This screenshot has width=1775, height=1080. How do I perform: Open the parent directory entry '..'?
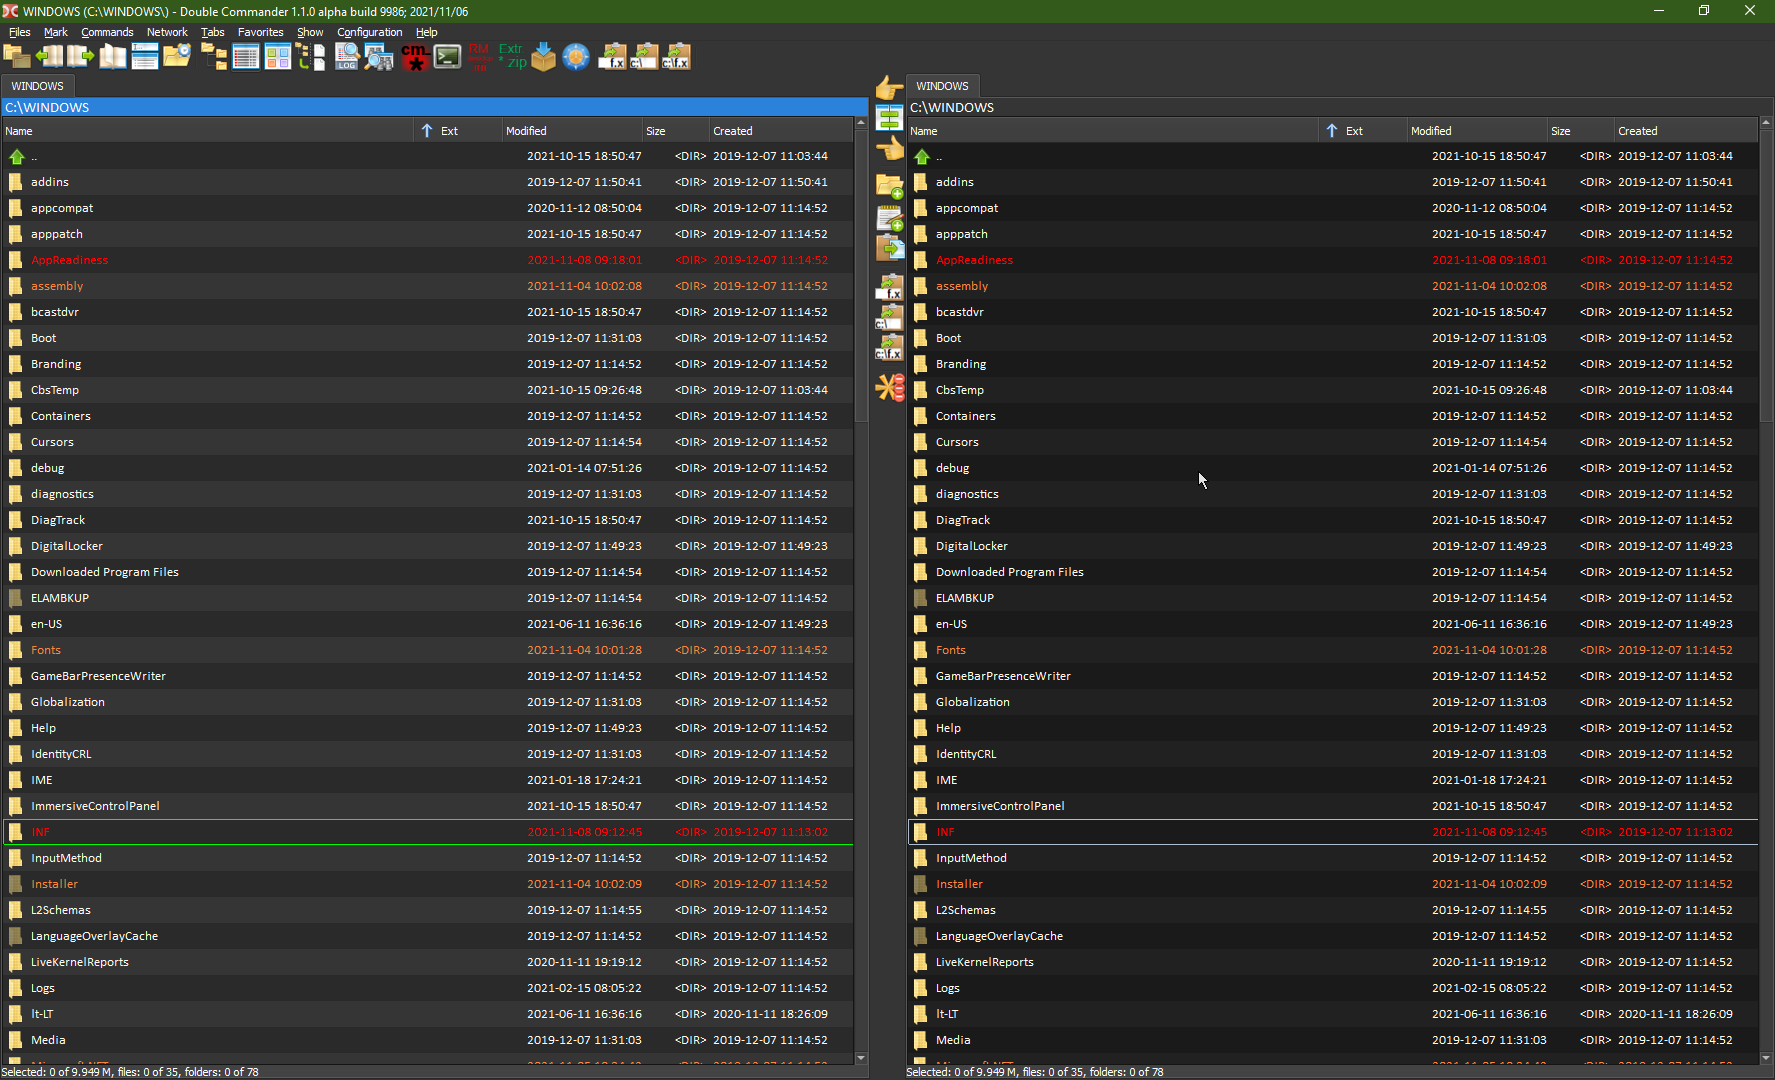coord(35,156)
